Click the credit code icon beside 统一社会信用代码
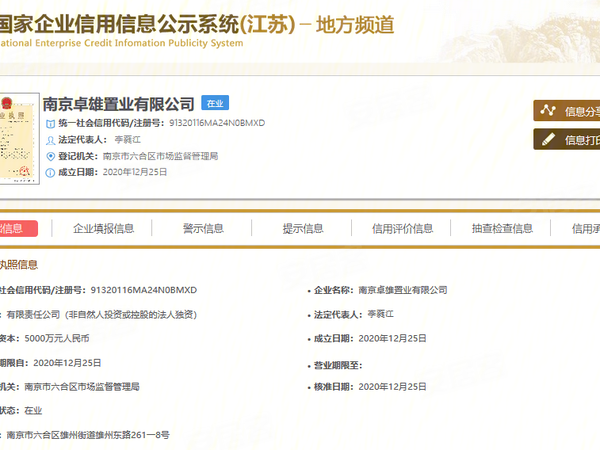The width and height of the screenshot is (600, 450). coord(50,122)
